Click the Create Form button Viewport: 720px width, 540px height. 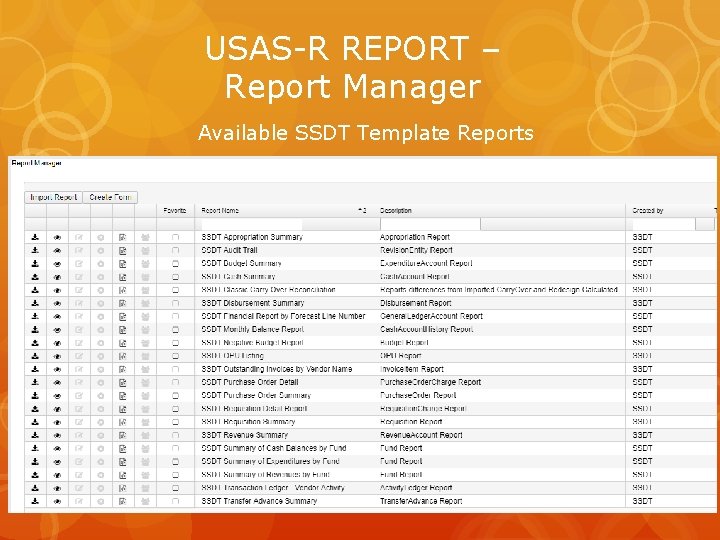(110, 197)
